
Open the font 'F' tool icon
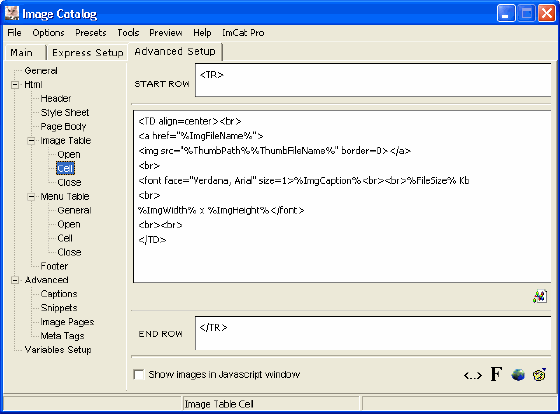click(496, 374)
